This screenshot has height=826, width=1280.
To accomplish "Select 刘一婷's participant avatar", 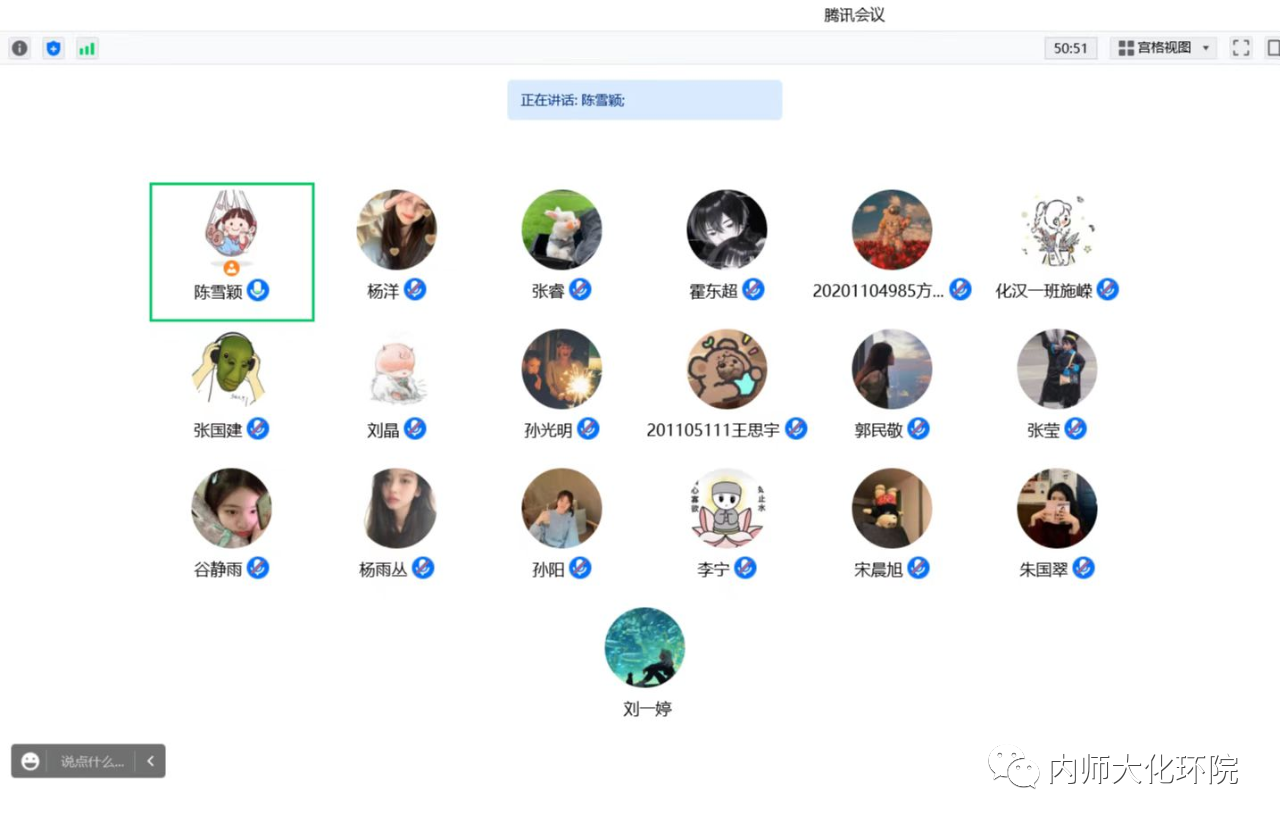I will [x=645, y=647].
